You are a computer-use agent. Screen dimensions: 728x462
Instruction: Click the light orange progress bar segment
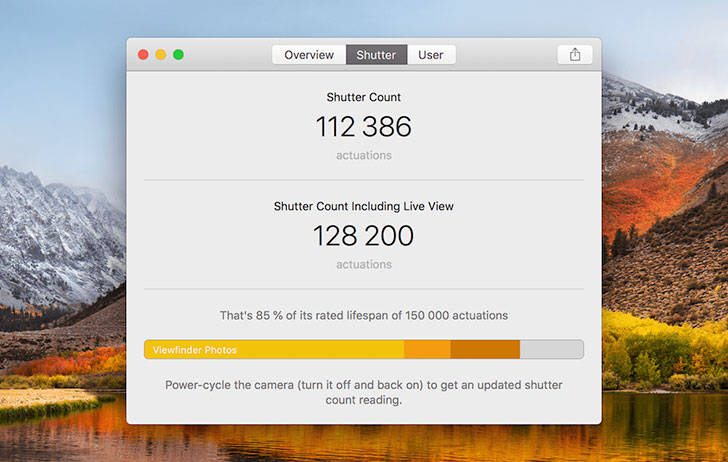[x=427, y=349]
